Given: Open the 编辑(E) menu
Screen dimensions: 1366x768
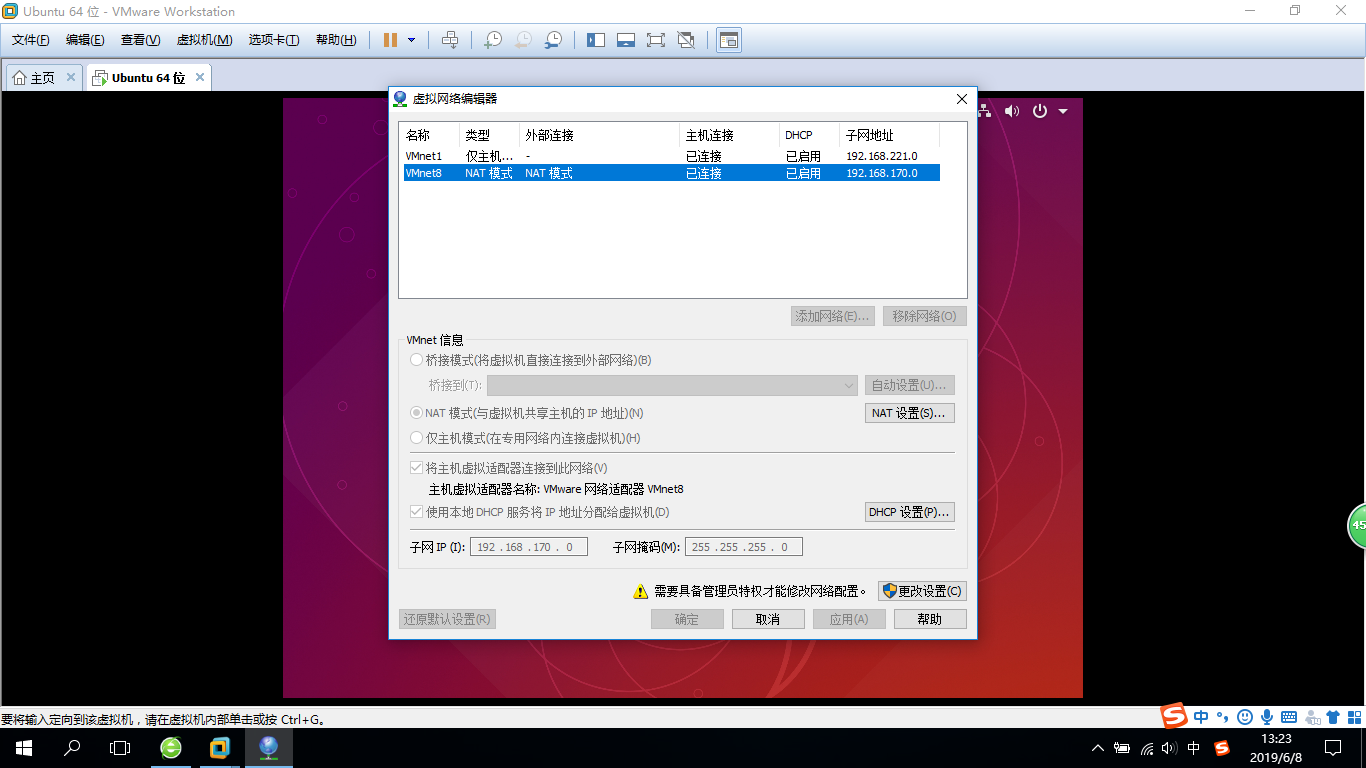Looking at the screenshot, I should (85, 40).
